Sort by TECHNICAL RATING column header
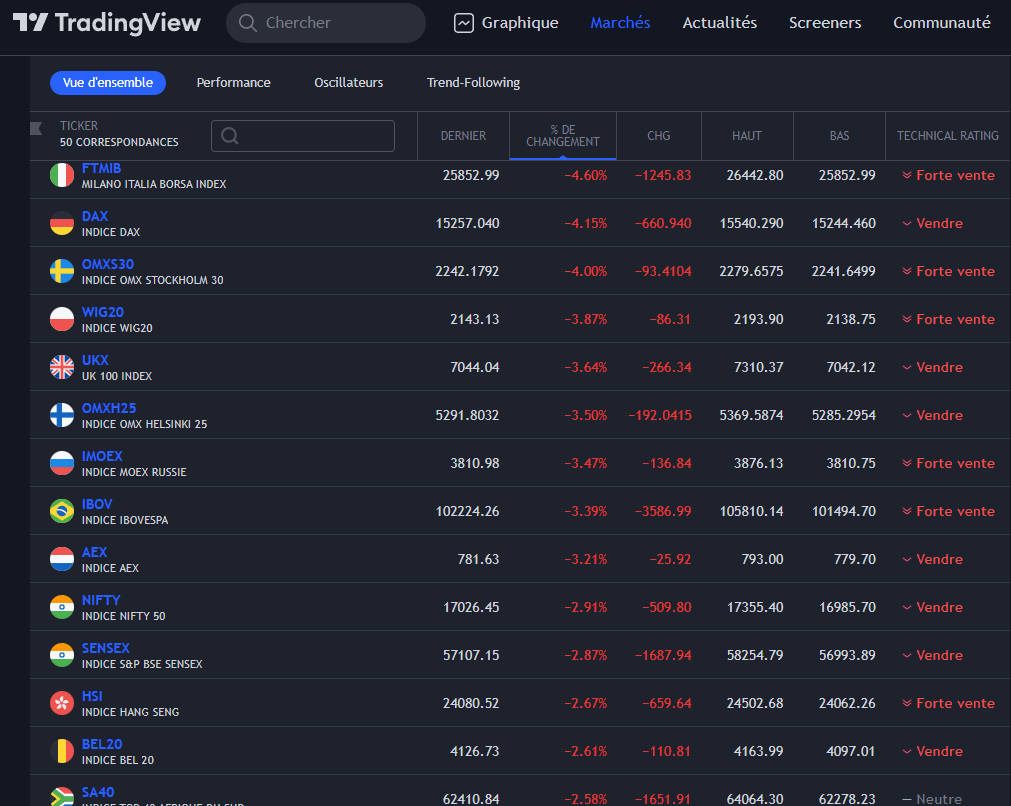Screen dimensions: 1011x806 coord(948,135)
